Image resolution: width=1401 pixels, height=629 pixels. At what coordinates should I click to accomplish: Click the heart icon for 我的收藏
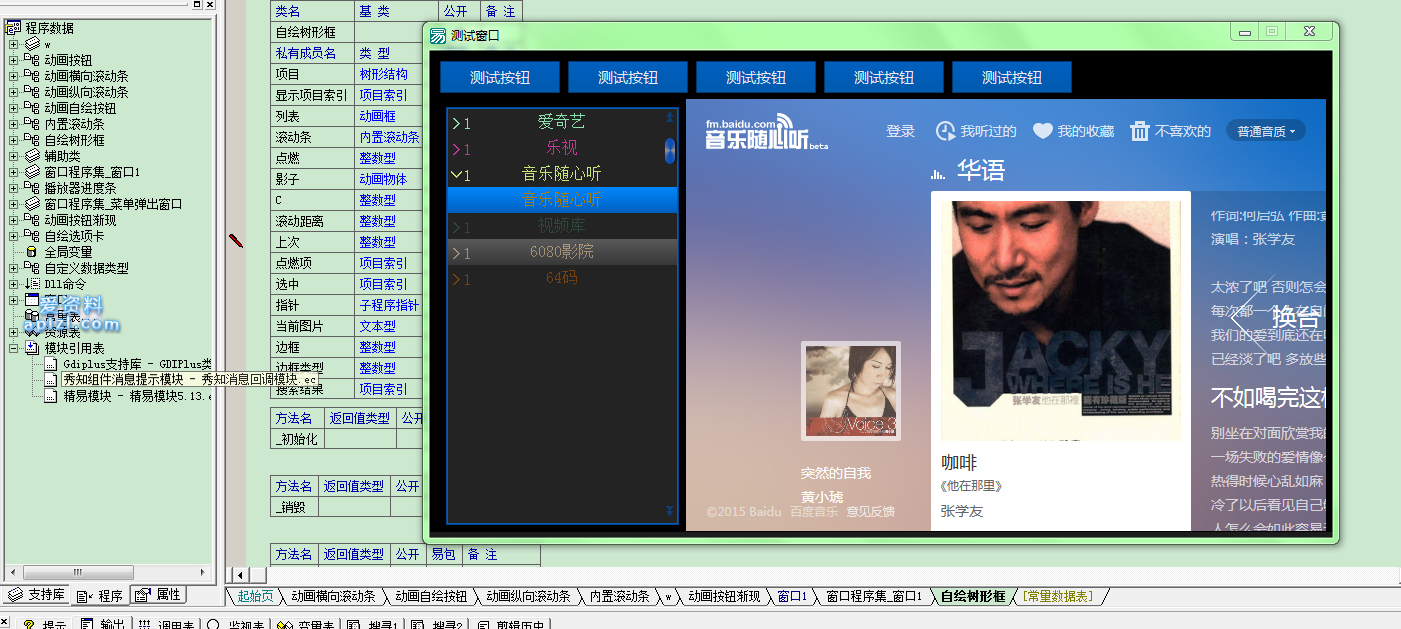pyautogui.click(x=1043, y=131)
